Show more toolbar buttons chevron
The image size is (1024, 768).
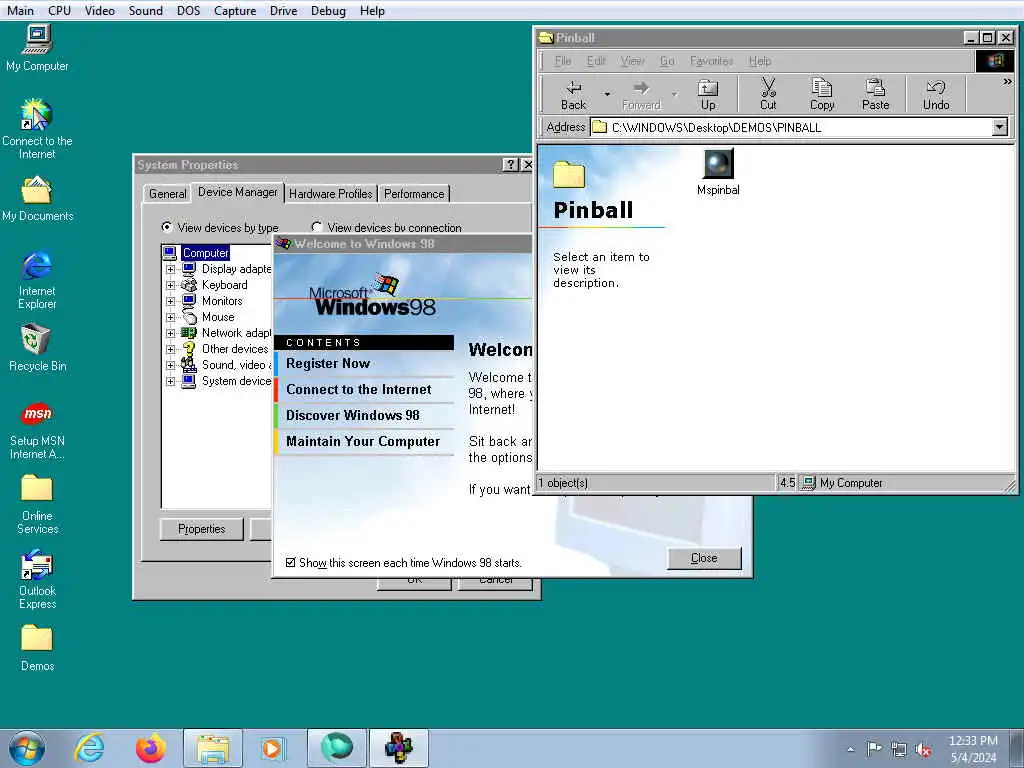pyautogui.click(x=1007, y=82)
